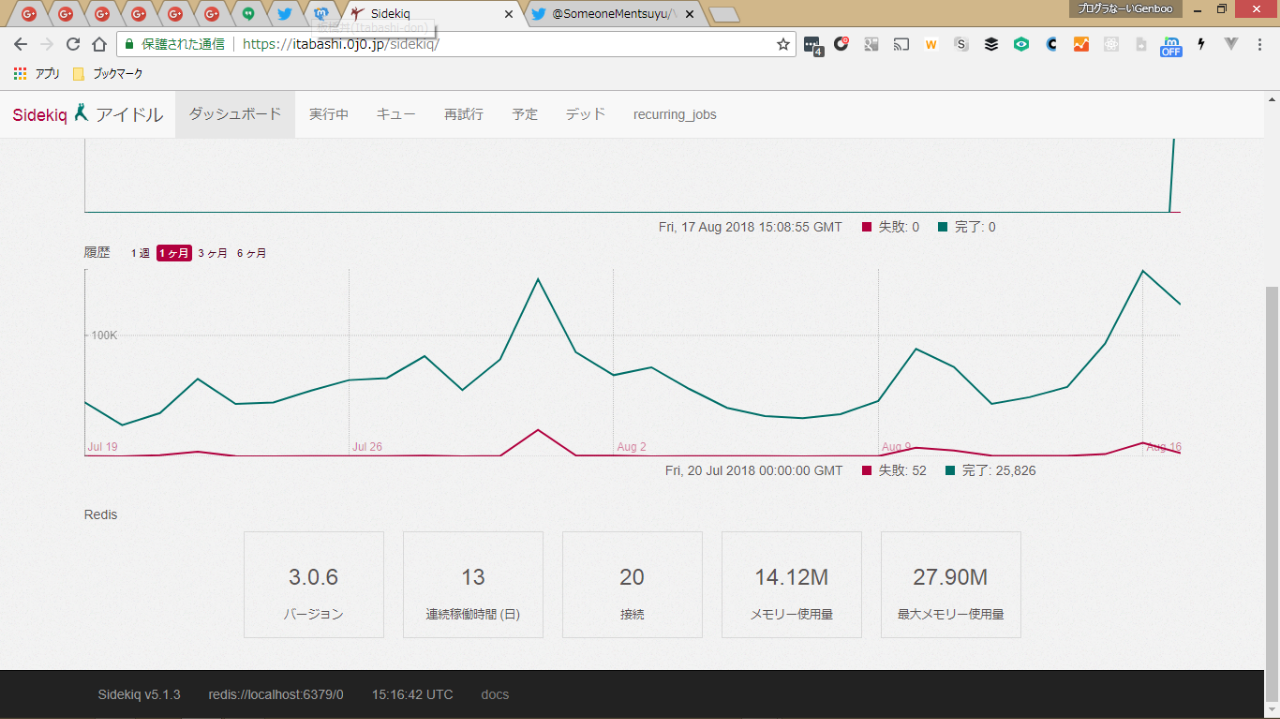Select the 1週 history range
Viewport: 1280px width, 719px height.
pos(140,253)
